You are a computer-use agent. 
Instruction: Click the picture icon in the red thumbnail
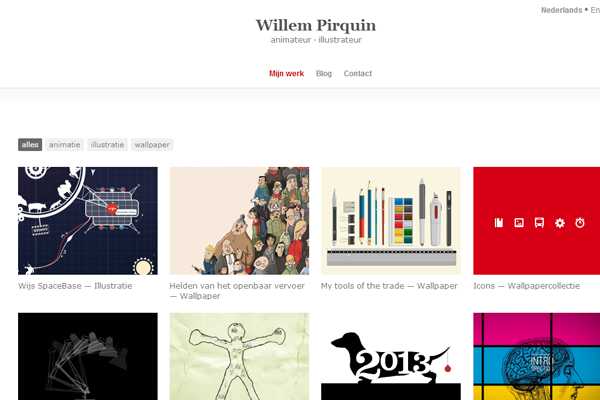pos(519,222)
